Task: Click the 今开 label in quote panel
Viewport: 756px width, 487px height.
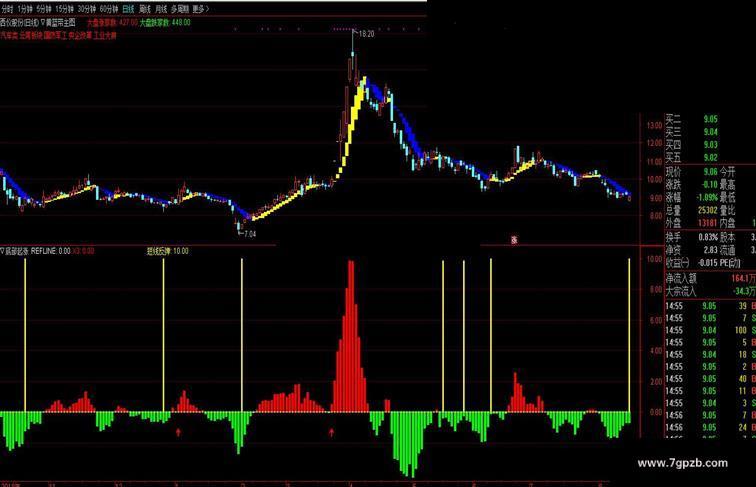Action: pos(728,172)
